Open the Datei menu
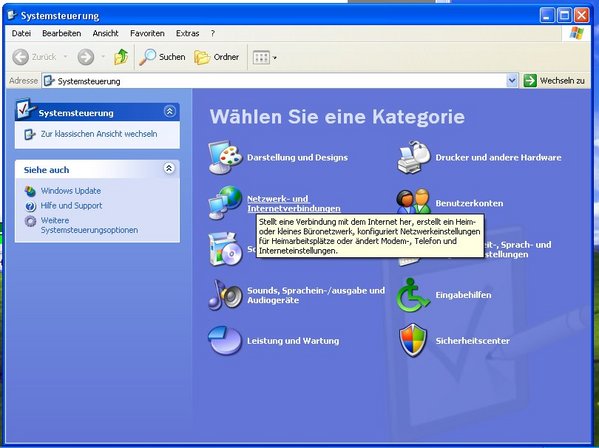 [21, 34]
